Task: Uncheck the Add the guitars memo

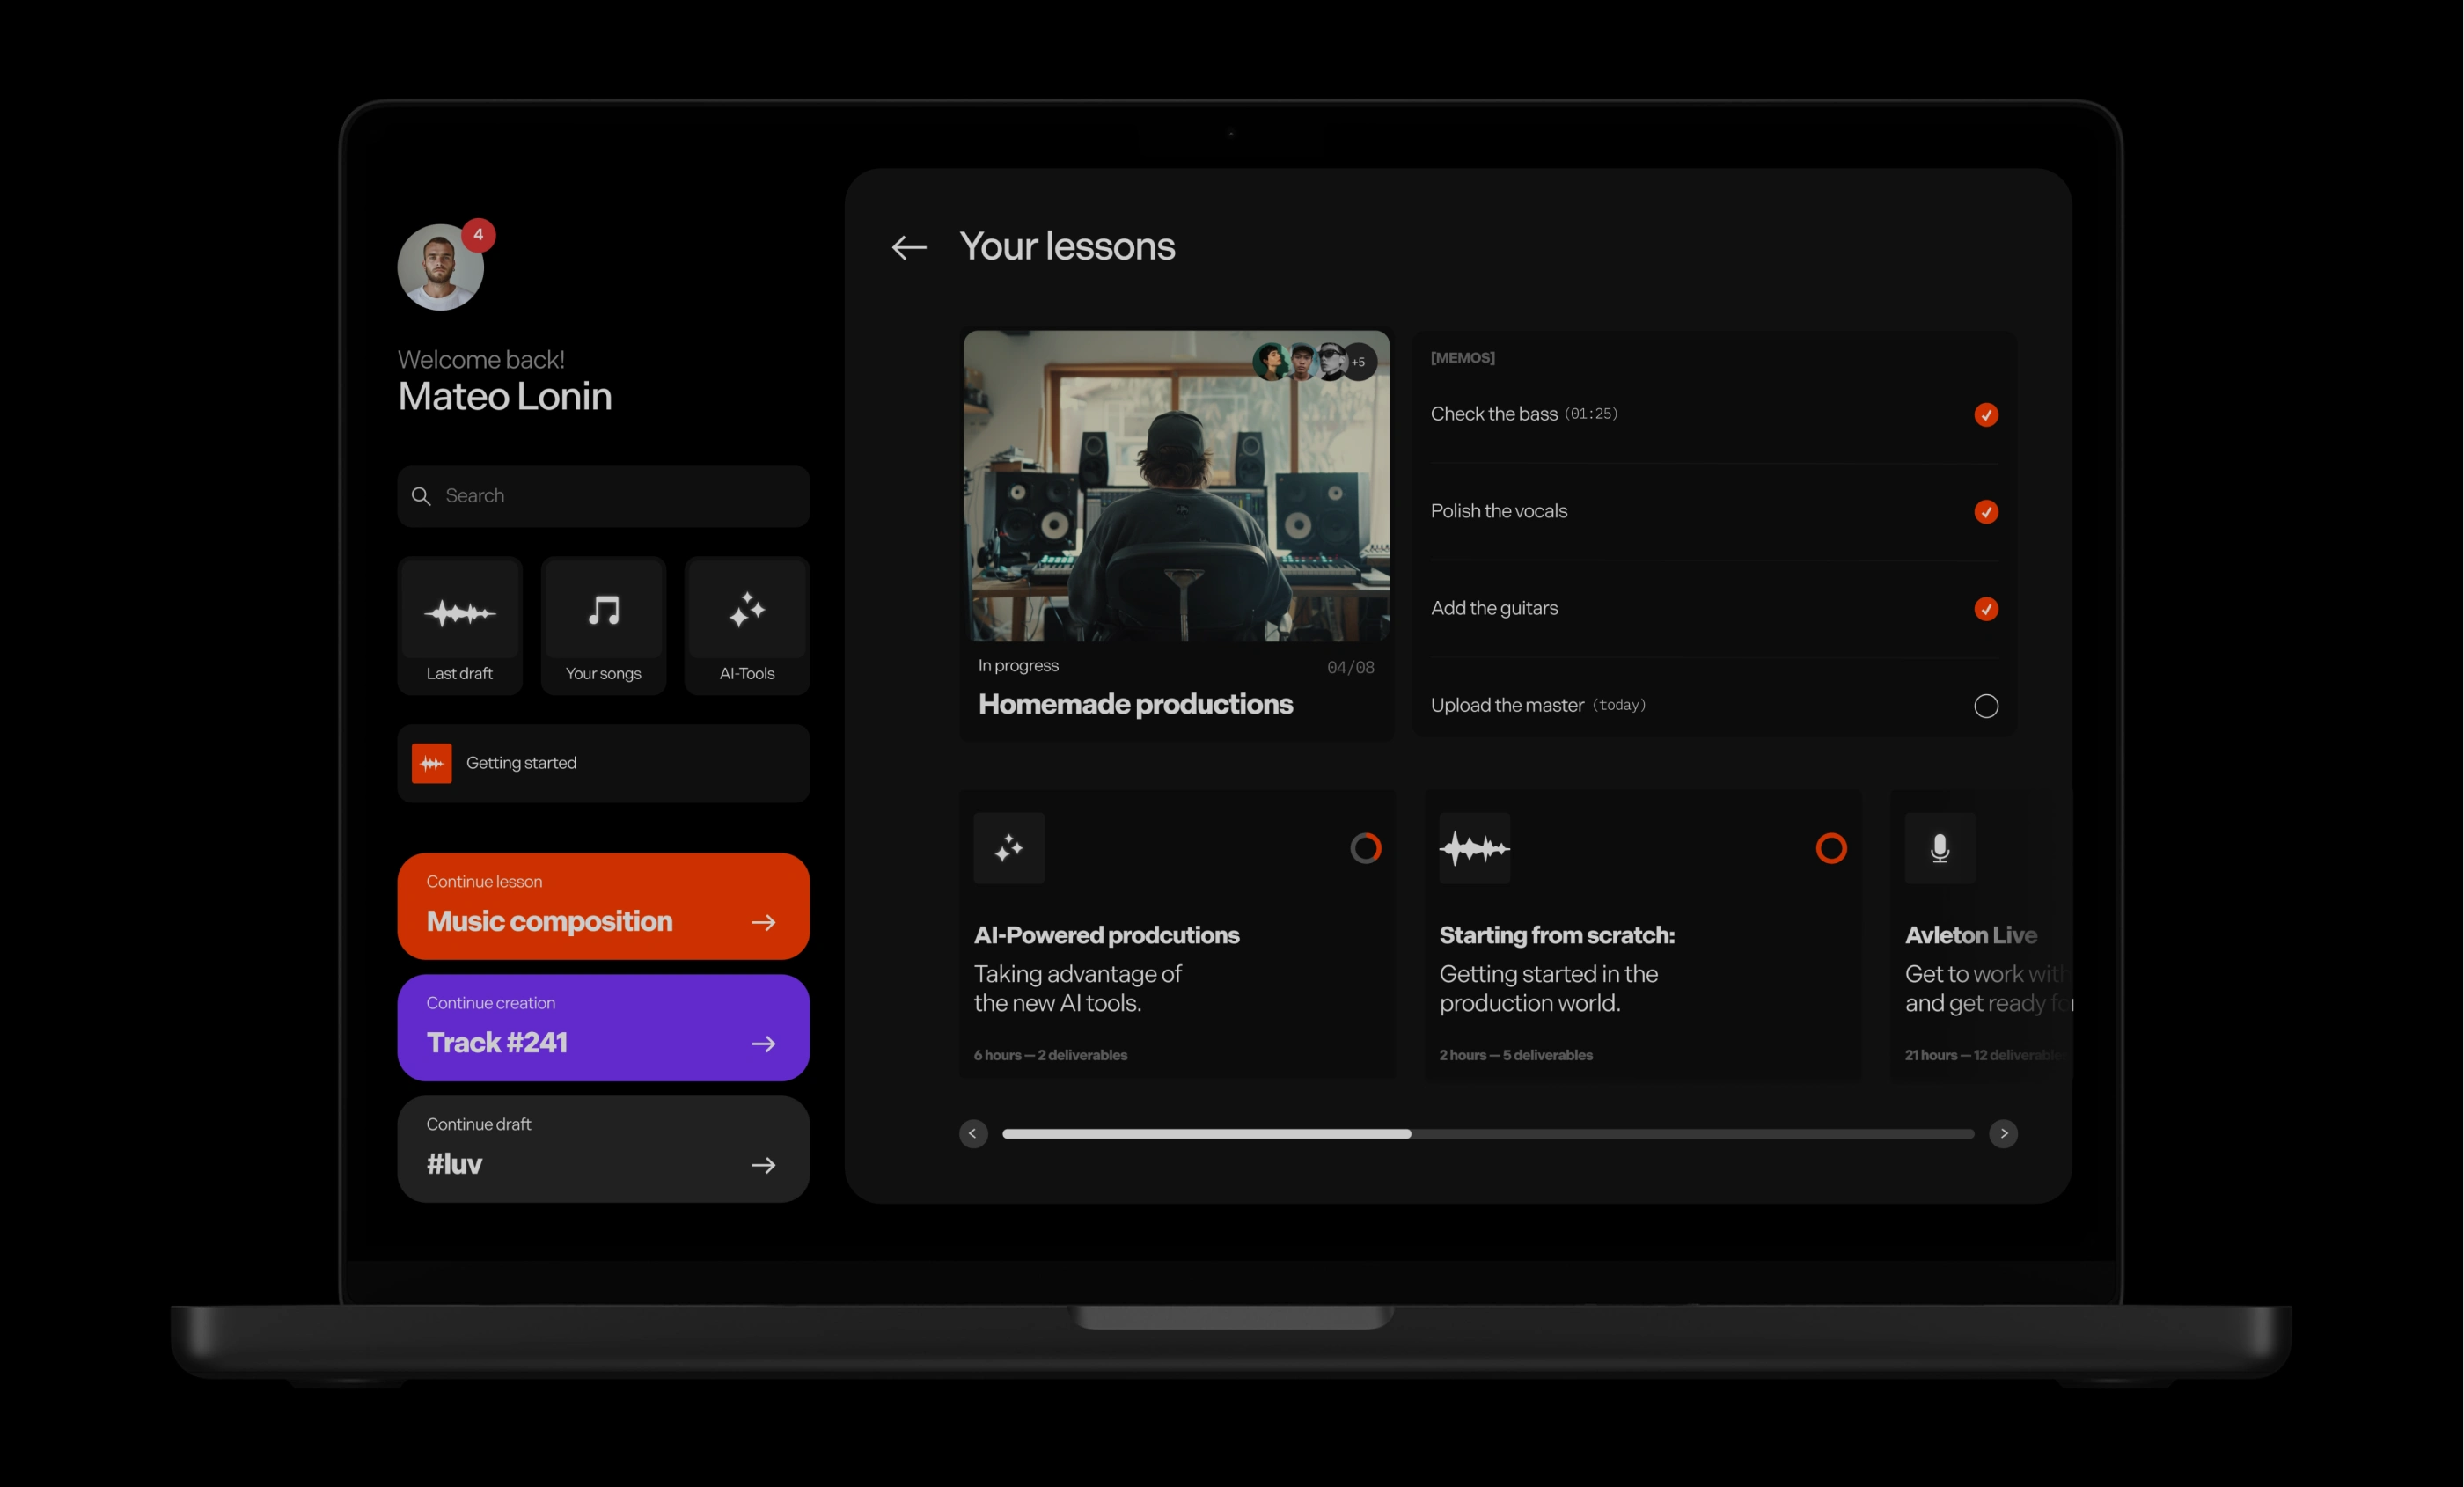Action: point(1985,609)
